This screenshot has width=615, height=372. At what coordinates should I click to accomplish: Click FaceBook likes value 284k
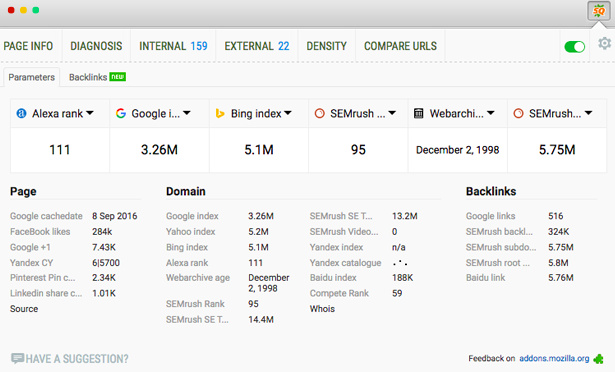coord(102,232)
